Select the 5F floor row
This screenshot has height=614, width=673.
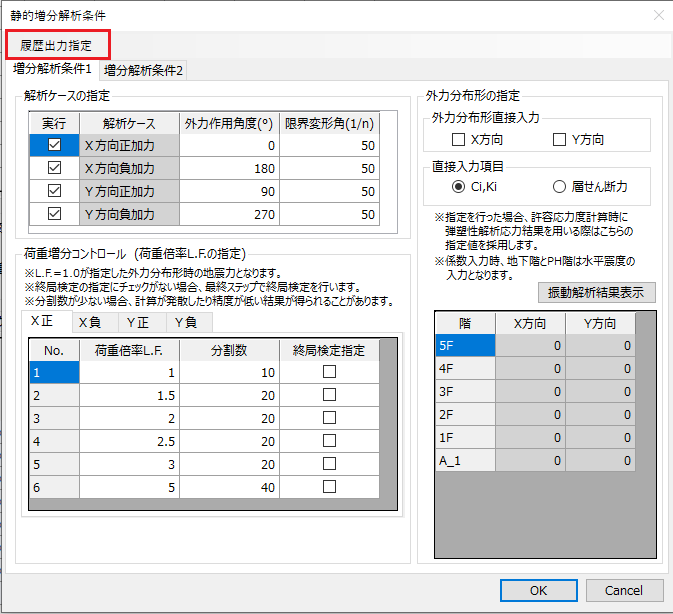point(465,345)
